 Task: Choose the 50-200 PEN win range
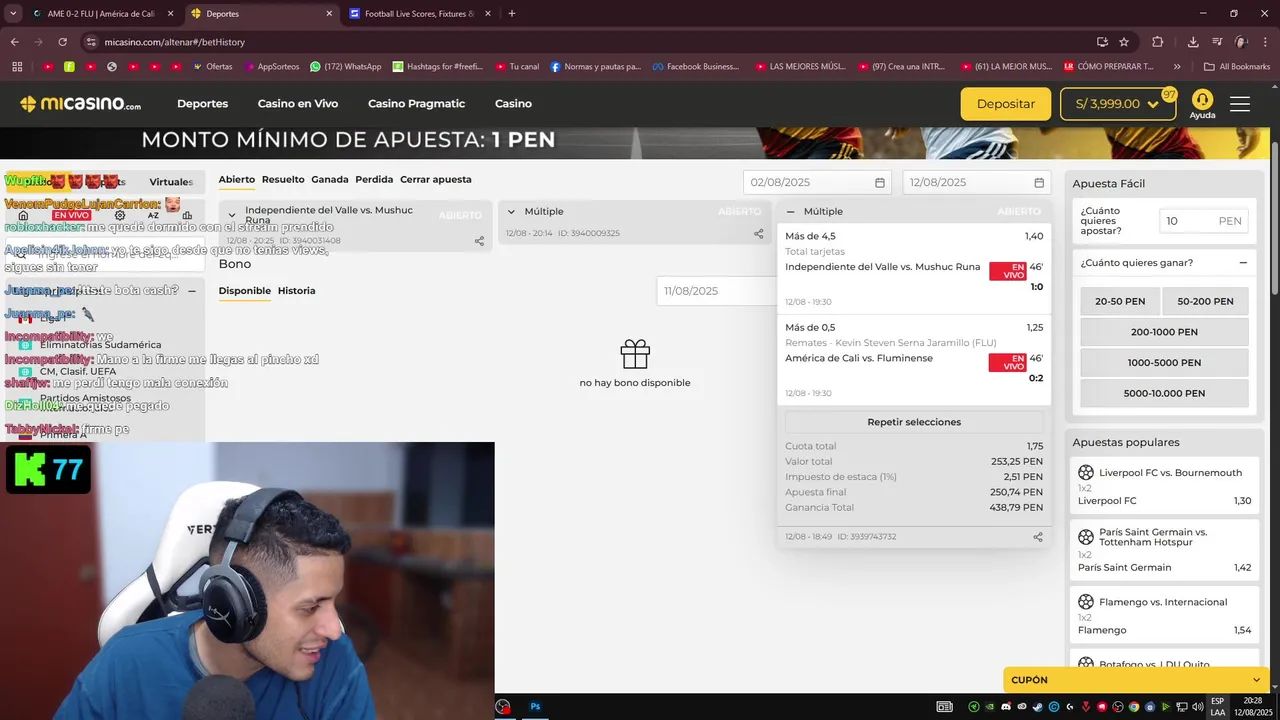tap(1205, 301)
